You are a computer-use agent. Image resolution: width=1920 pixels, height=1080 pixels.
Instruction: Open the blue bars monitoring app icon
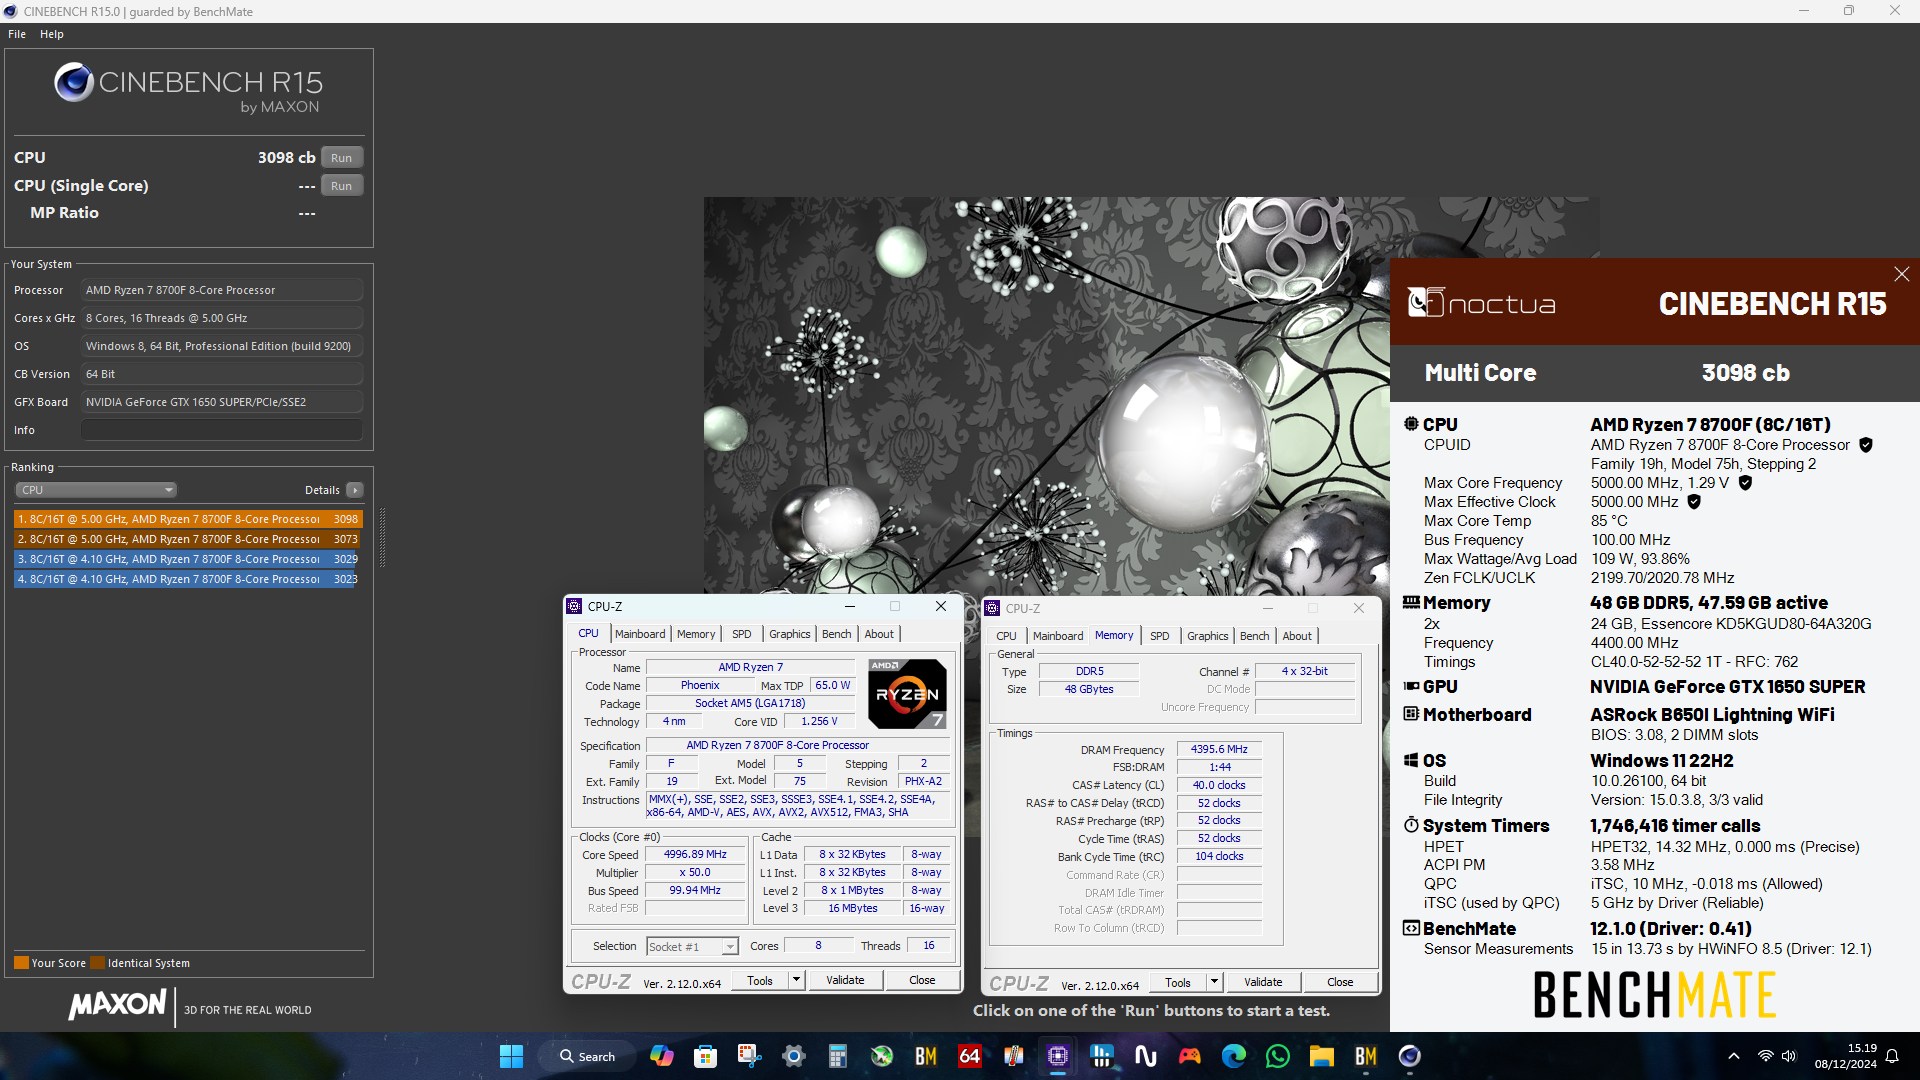pos(1101,1056)
